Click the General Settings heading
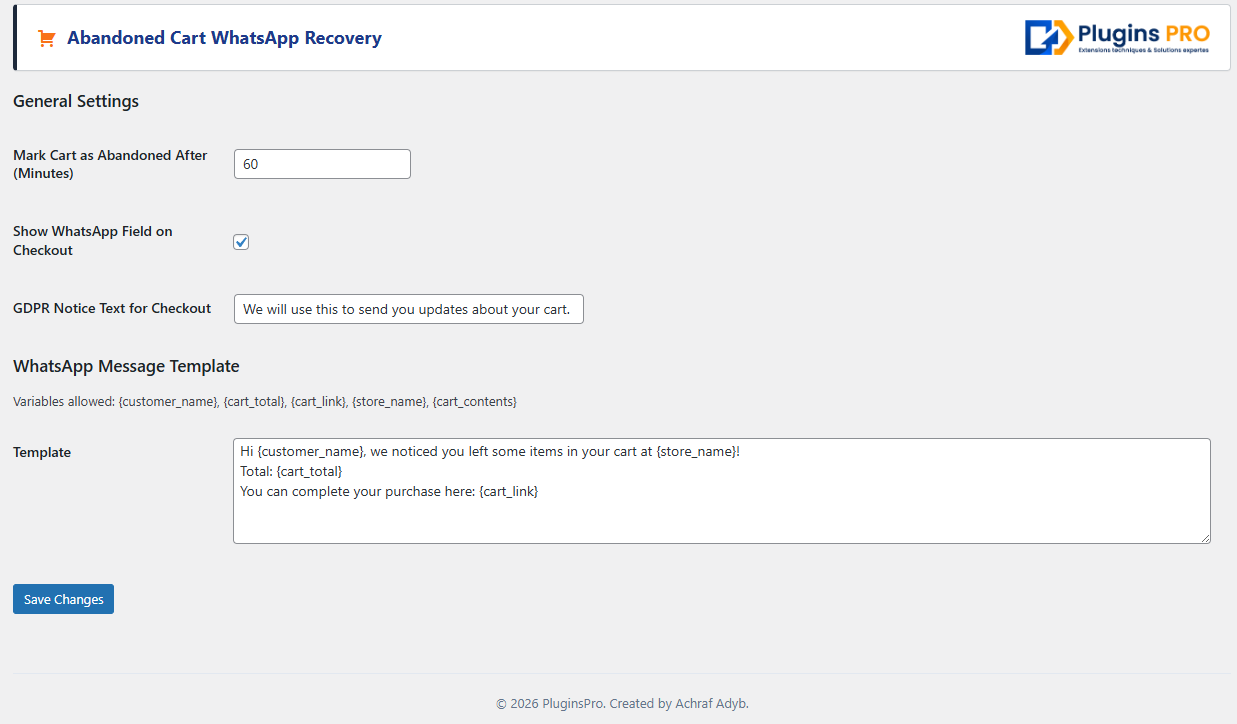The image size is (1237, 724). click(76, 101)
